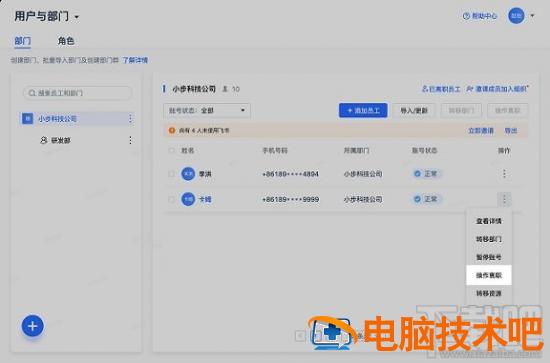Open the 帮助中心 link
Screen dimensions: 550x363
480,16
